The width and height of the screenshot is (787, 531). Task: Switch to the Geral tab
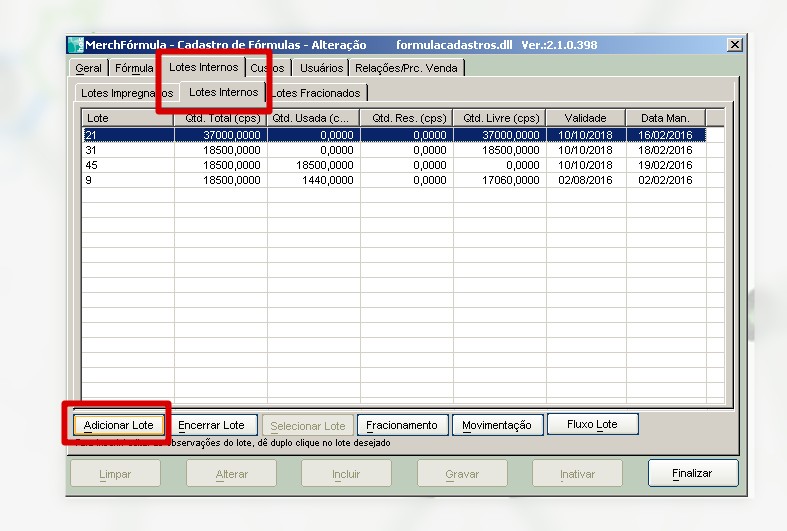88,68
